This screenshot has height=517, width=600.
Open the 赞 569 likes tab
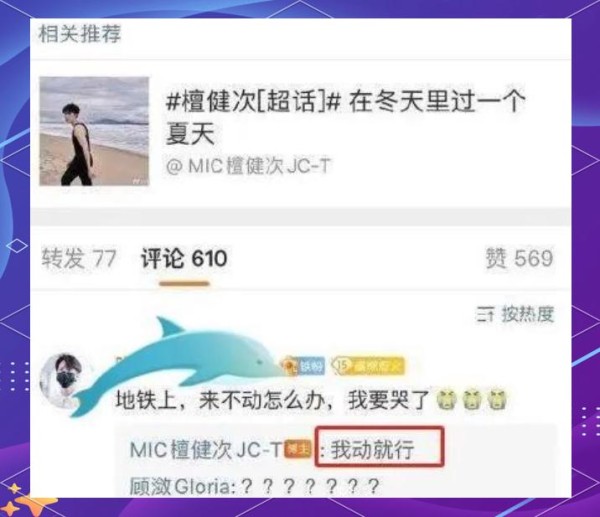click(519, 258)
